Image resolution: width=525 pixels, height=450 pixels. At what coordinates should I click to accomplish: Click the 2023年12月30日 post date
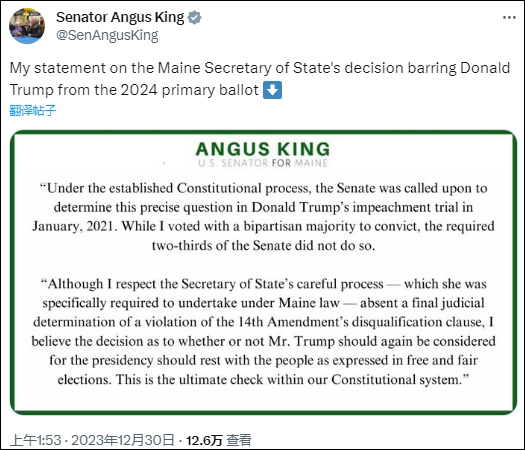(123, 440)
